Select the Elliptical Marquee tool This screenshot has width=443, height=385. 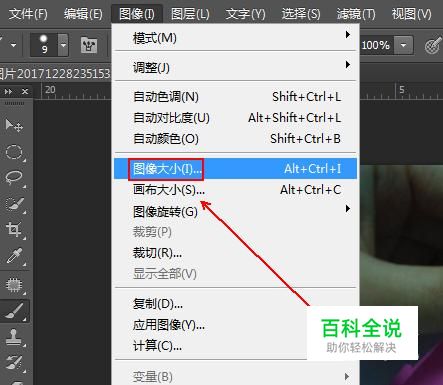[x=14, y=153]
